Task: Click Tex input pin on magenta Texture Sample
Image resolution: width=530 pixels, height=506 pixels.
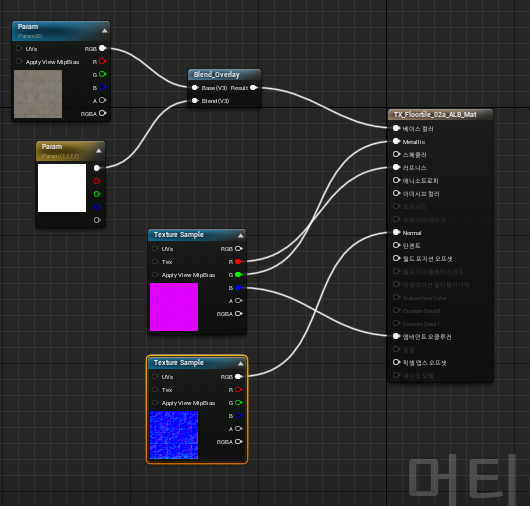Action: point(155,261)
